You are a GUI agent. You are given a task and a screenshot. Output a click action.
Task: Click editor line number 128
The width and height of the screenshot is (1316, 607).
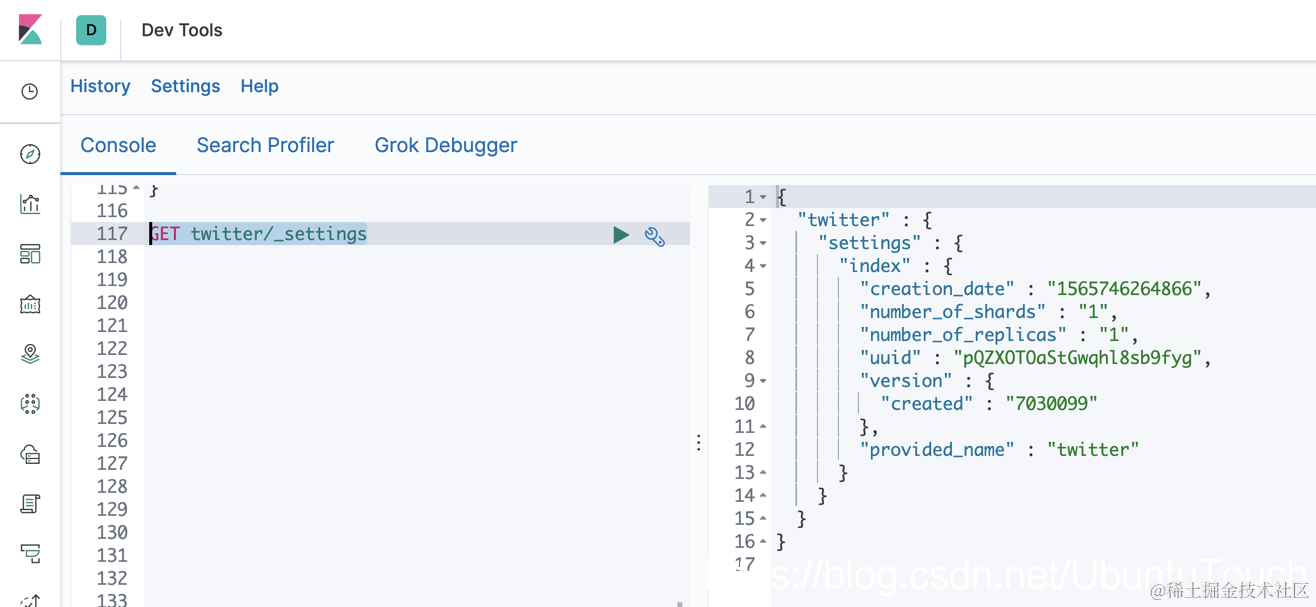click(112, 487)
